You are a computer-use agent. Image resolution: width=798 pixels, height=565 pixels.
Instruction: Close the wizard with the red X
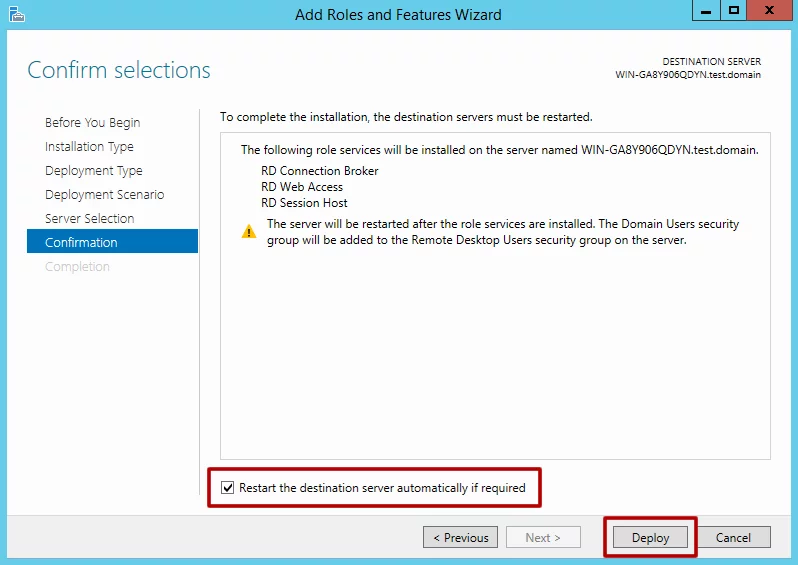[772, 11]
